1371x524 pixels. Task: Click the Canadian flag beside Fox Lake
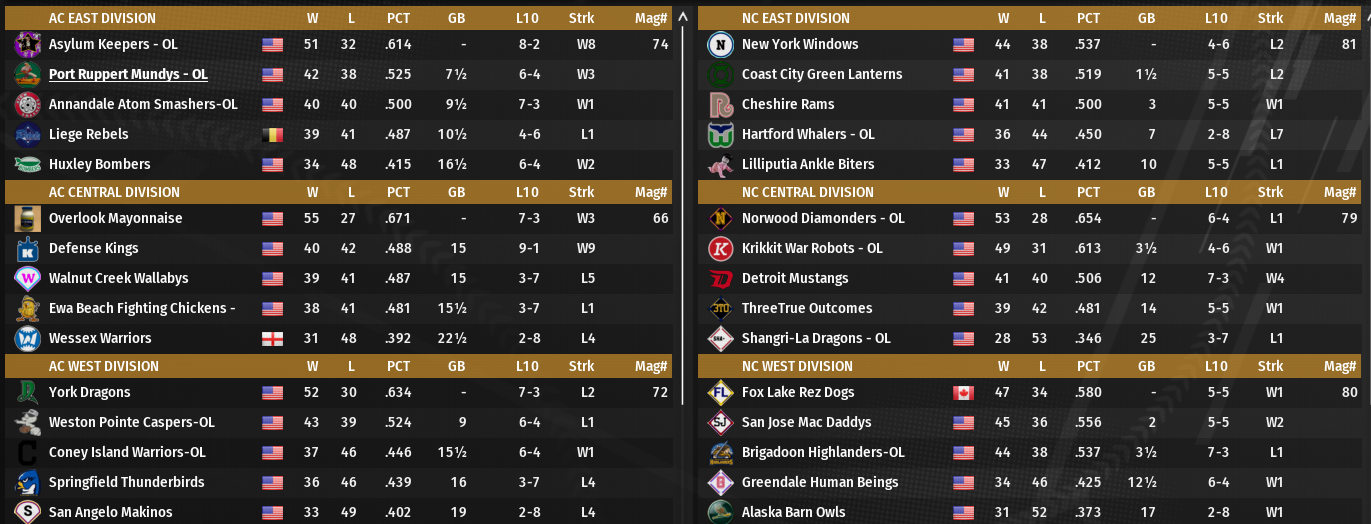point(963,392)
